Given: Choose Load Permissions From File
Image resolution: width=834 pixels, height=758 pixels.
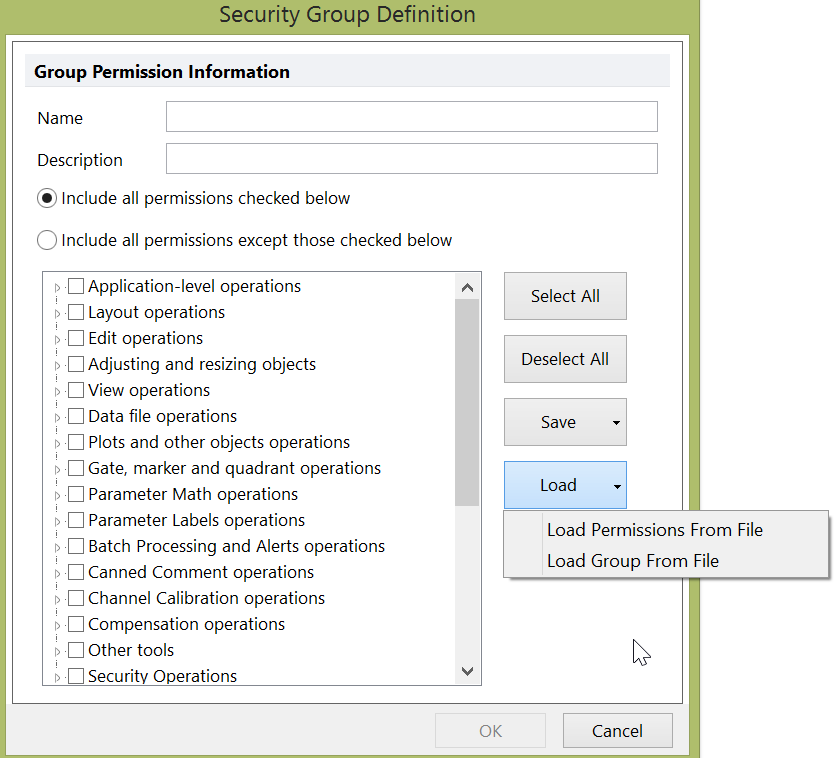Looking at the screenshot, I should 654,530.
